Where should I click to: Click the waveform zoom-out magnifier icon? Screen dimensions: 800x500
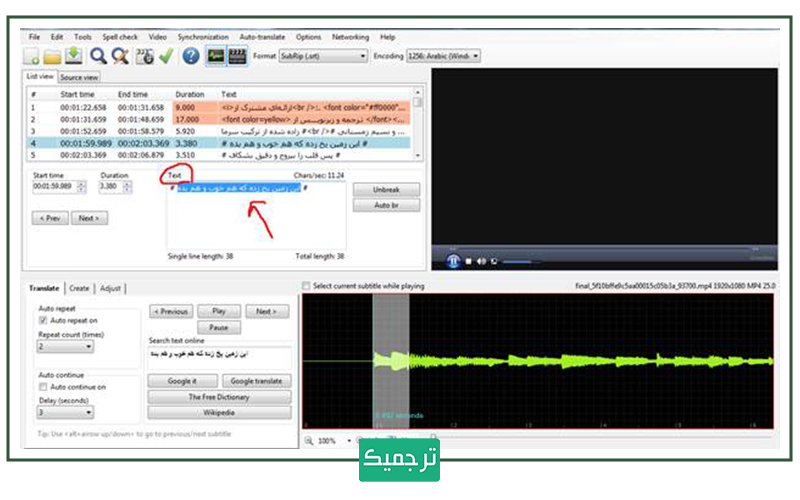click(309, 440)
